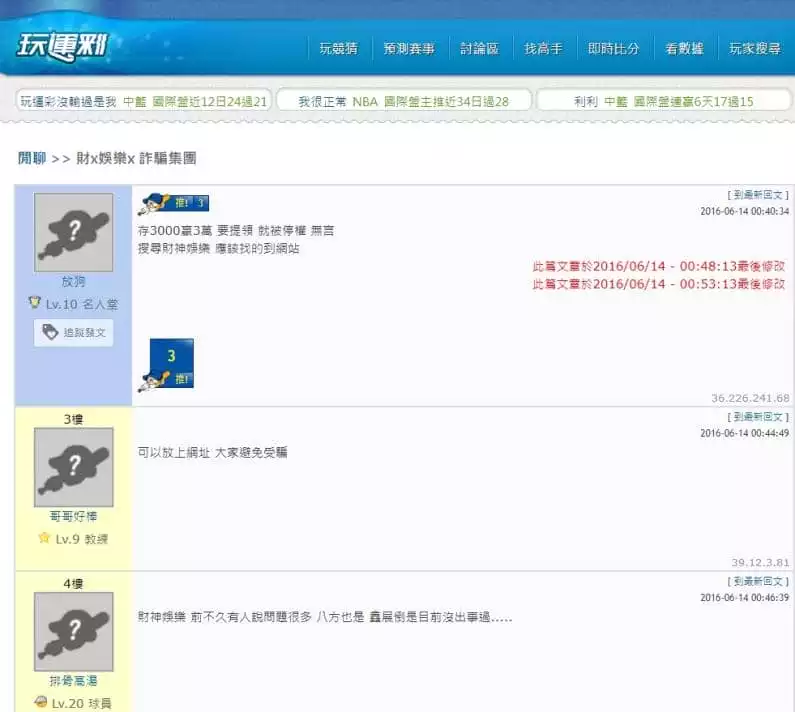Click the Lv.10 名人堂 rank text

coord(82,304)
